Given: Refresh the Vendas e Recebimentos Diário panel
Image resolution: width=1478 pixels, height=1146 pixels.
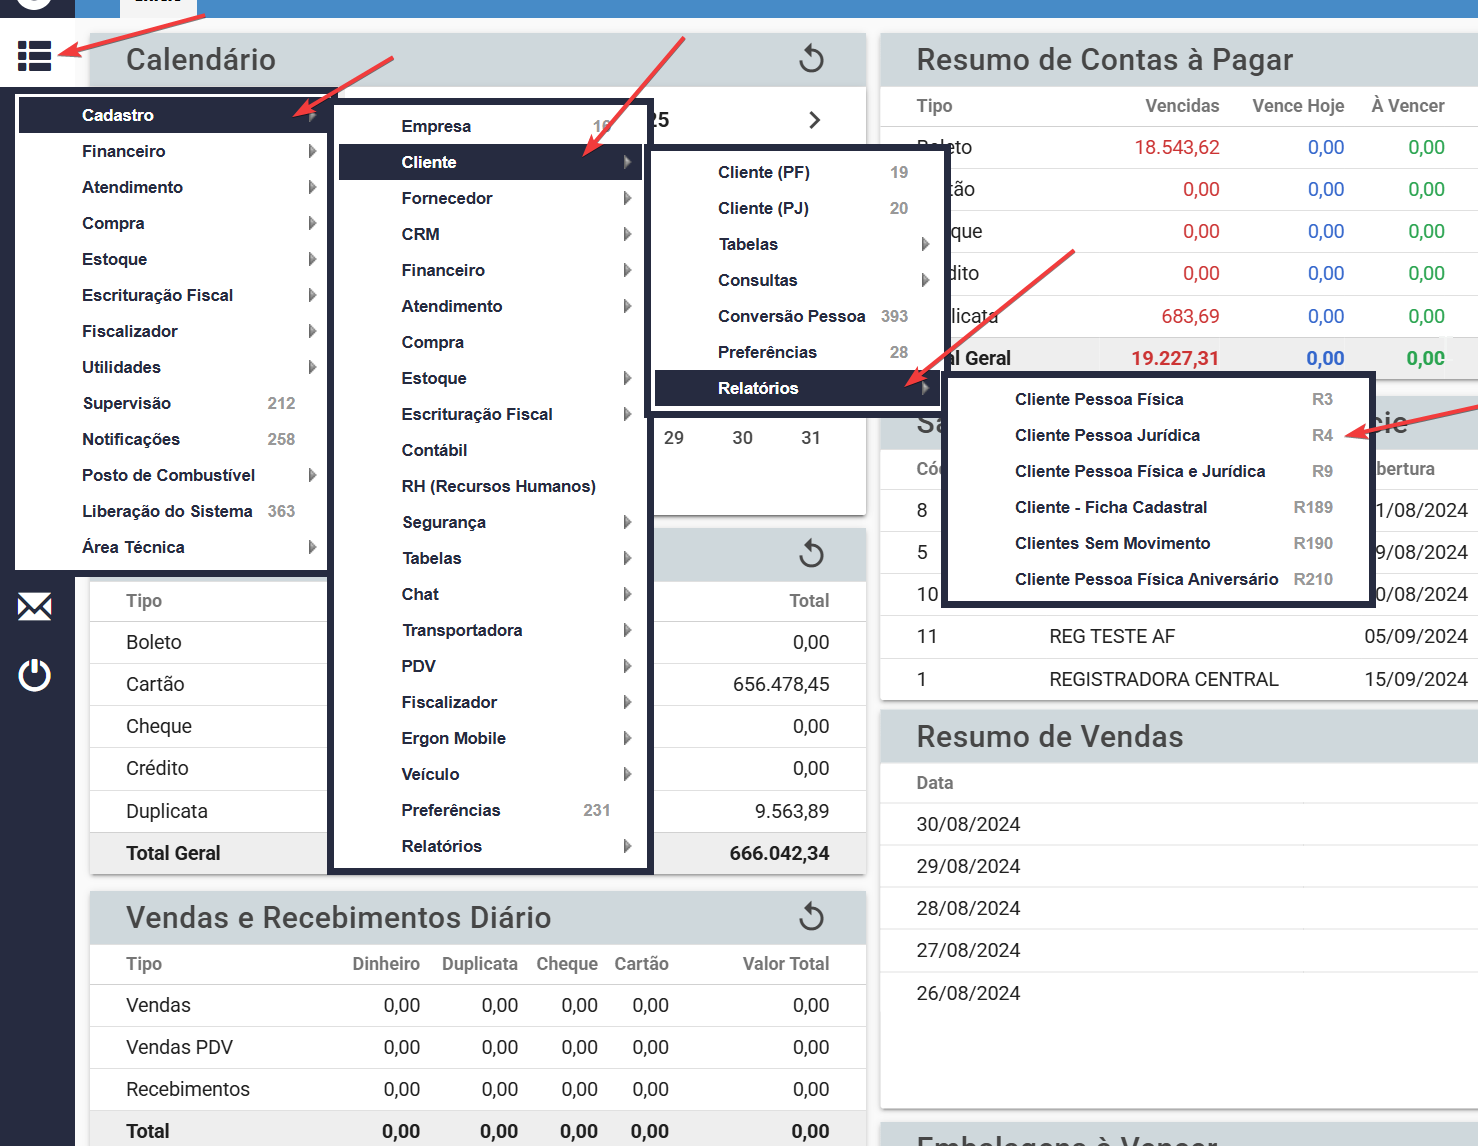Looking at the screenshot, I should [x=811, y=917].
